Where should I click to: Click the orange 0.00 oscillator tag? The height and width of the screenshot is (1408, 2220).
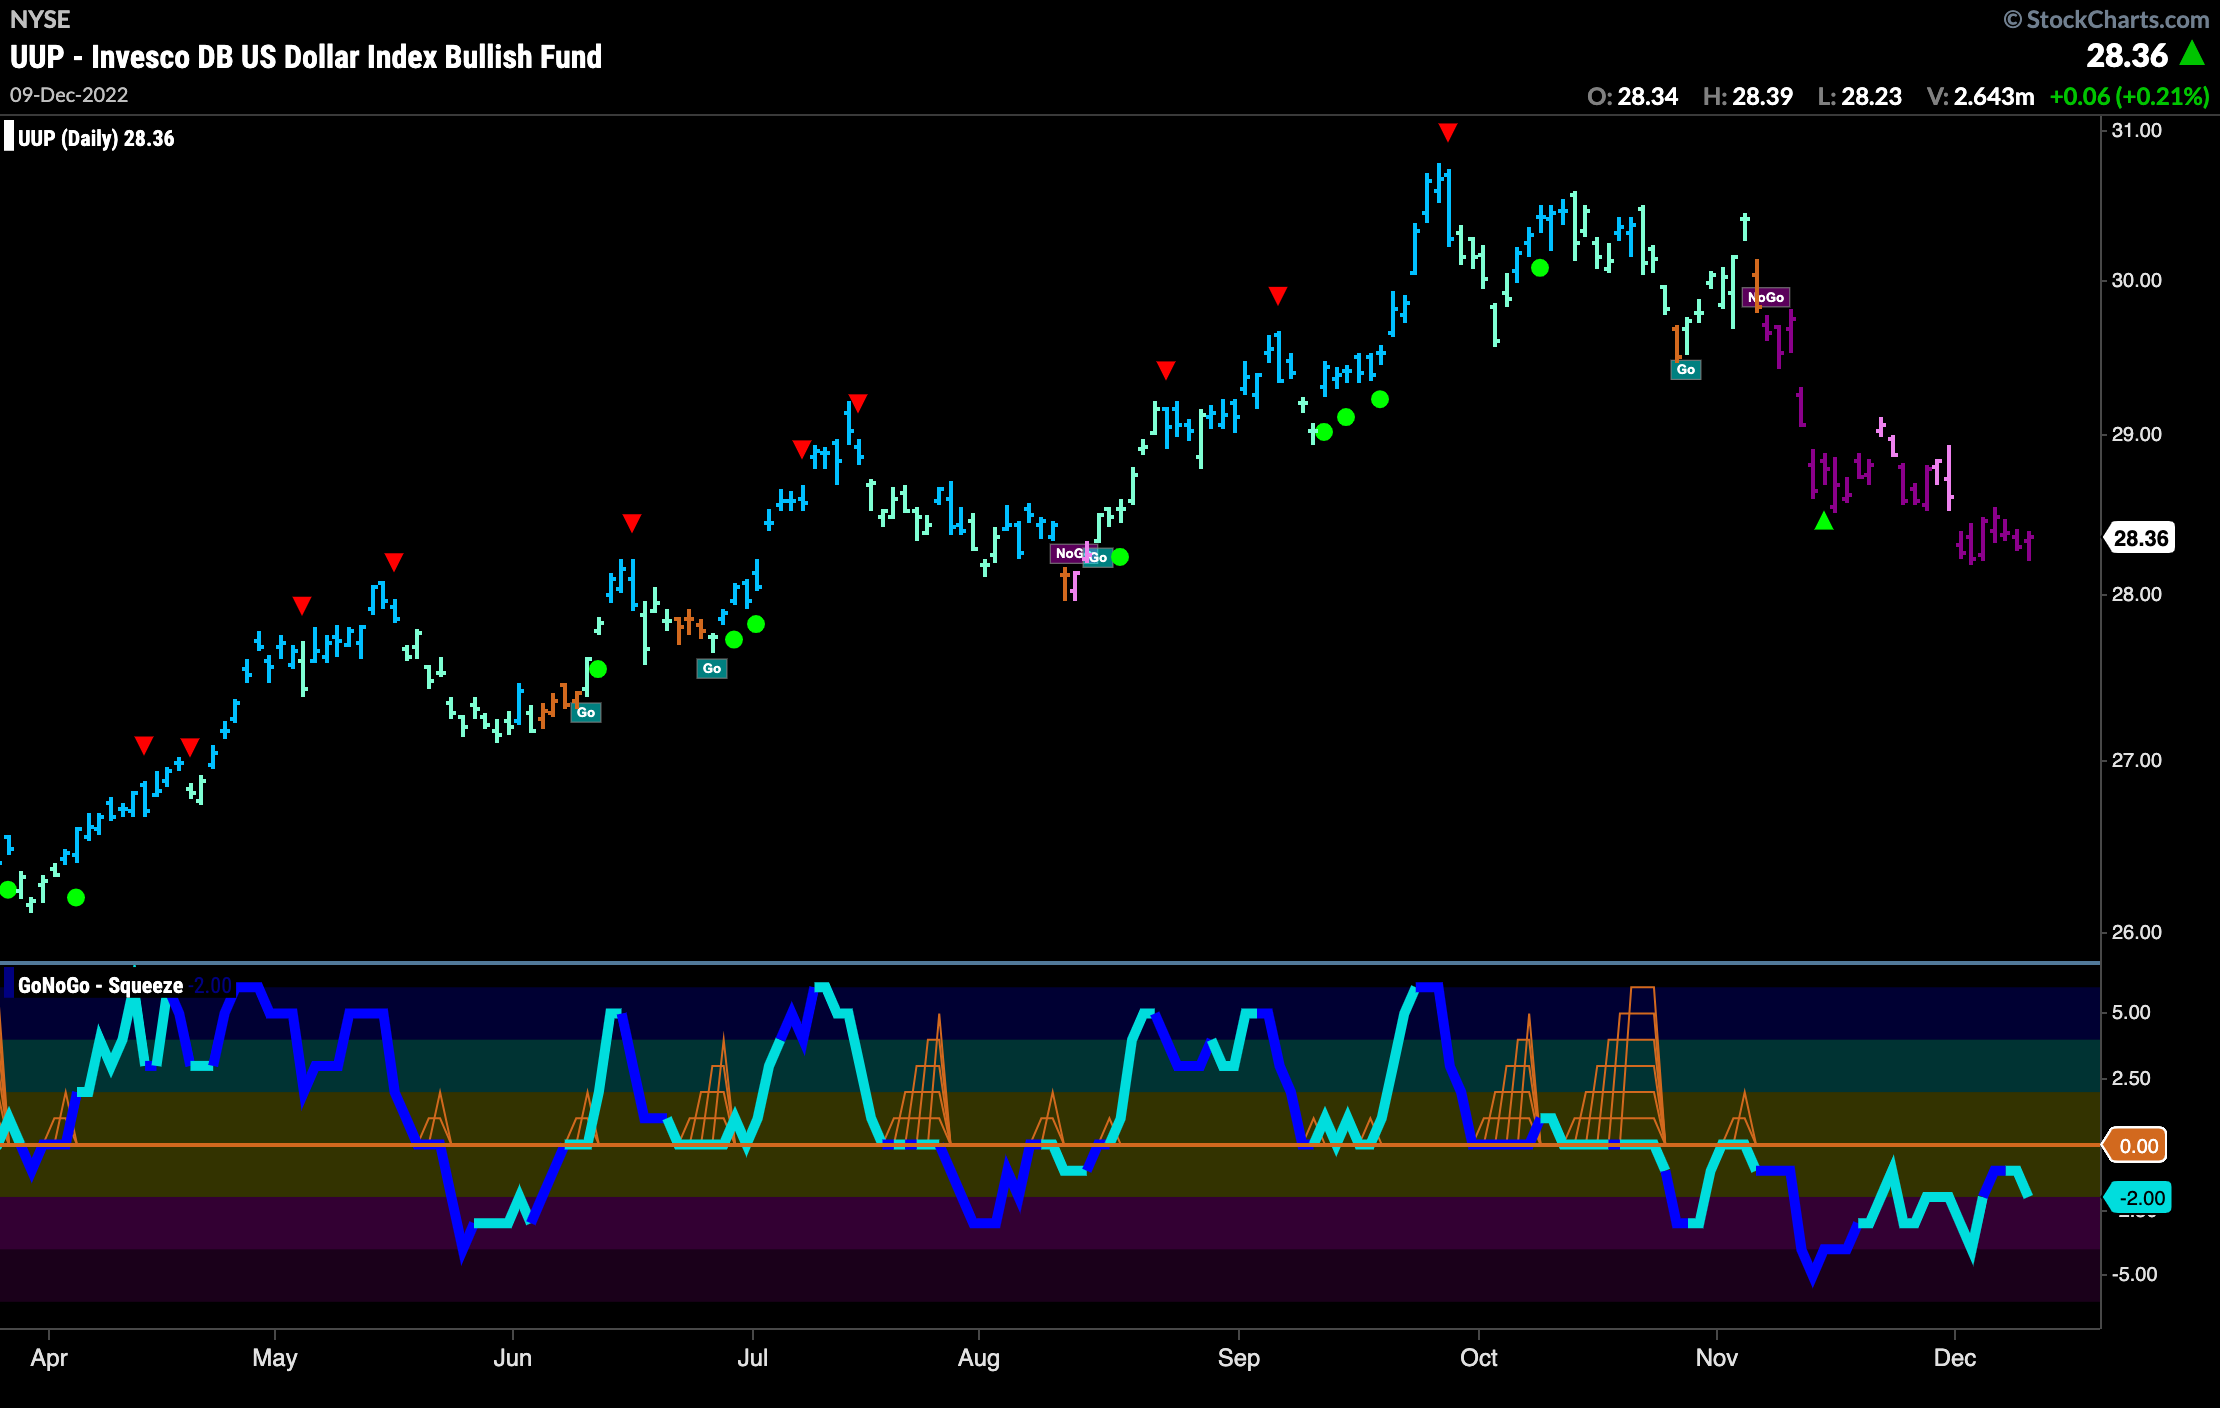(x=2137, y=1146)
